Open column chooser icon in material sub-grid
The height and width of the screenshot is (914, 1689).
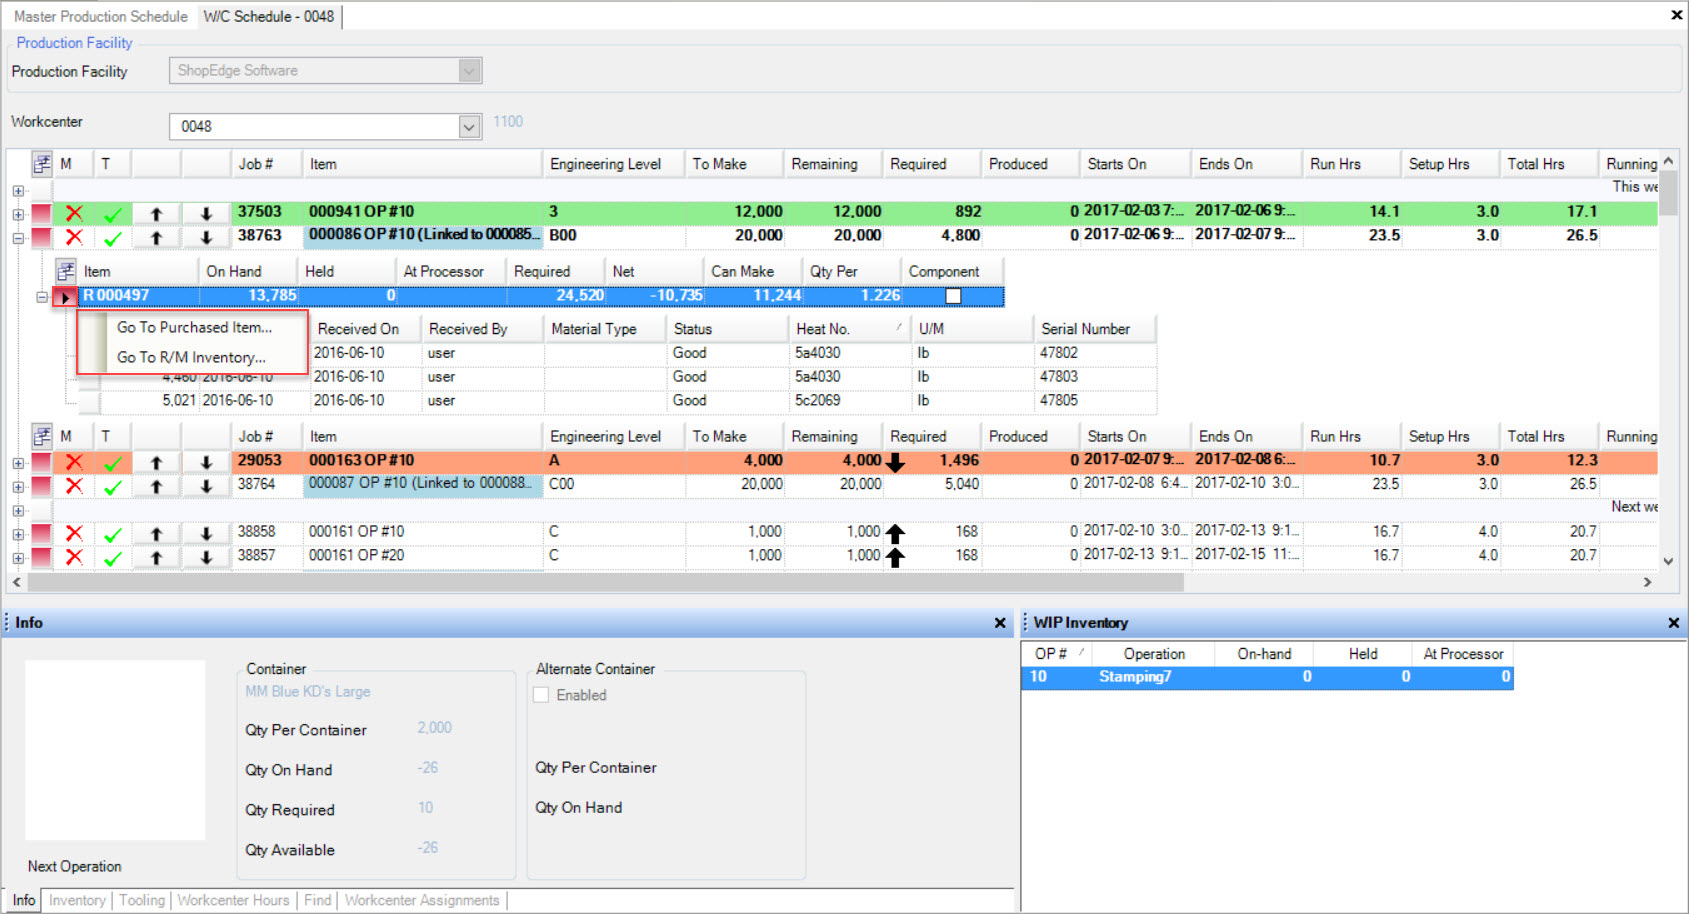pos(66,271)
